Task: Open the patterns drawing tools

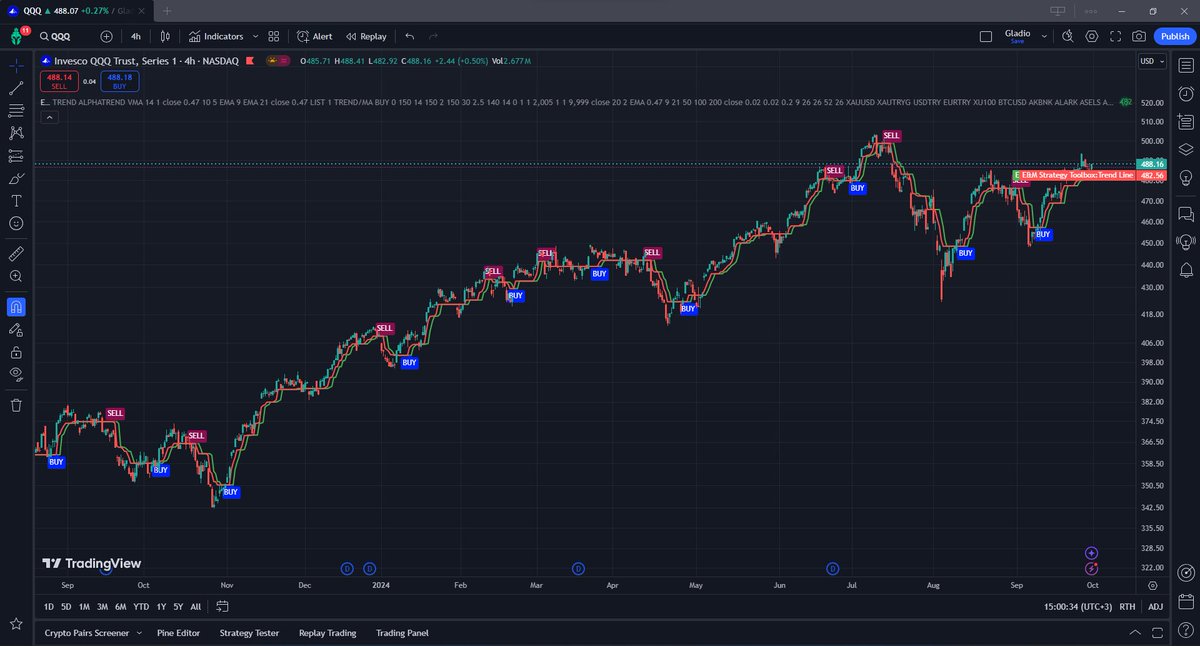Action: click(x=16, y=133)
